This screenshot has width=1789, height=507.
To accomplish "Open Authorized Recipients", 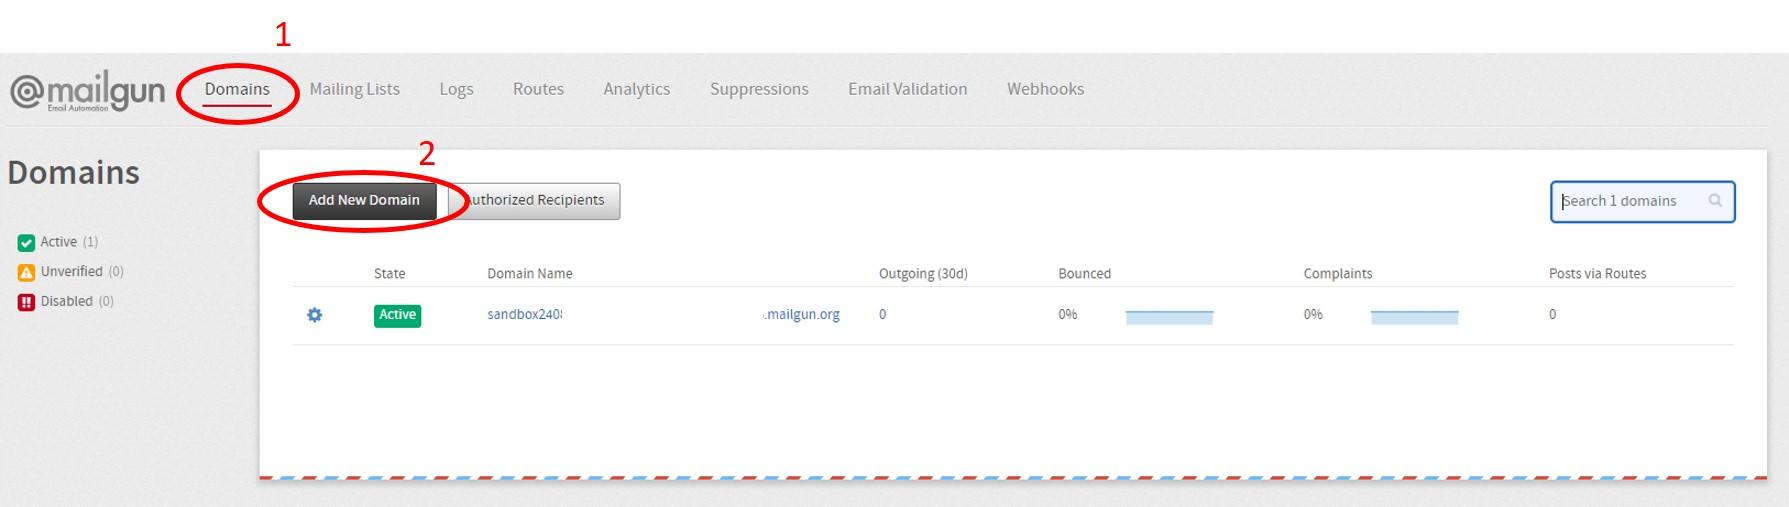I will 534,200.
